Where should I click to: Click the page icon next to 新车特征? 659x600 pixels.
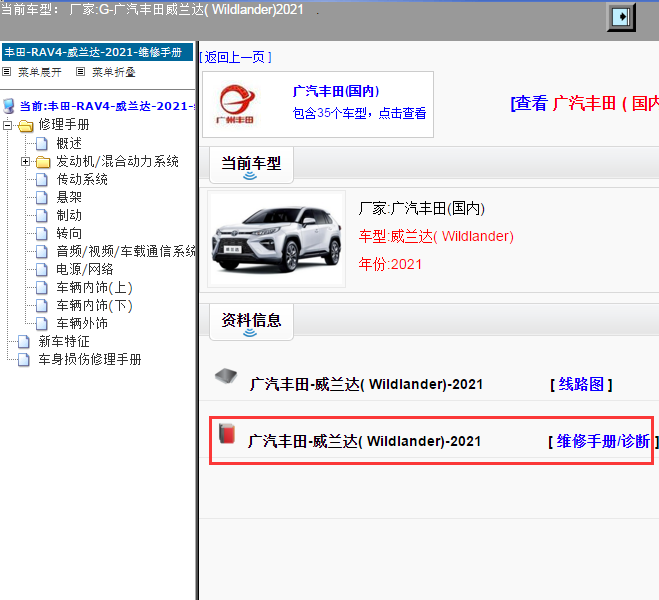[24, 342]
